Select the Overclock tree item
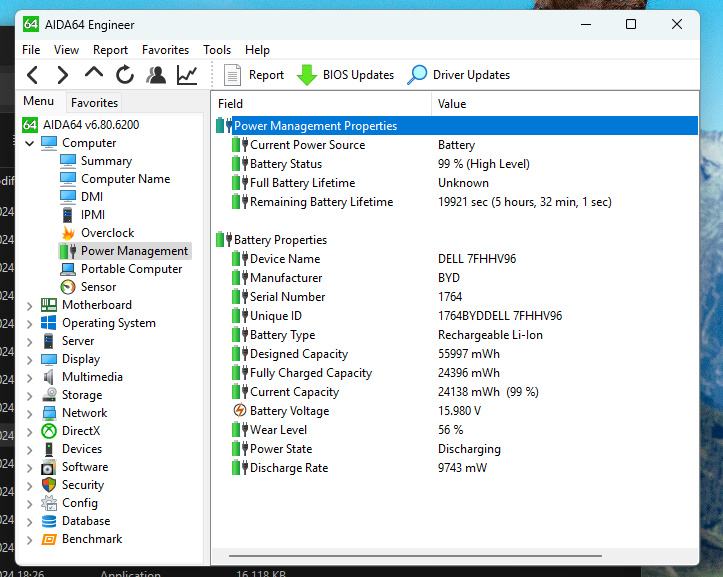The height and width of the screenshot is (577, 723). [107, 233]
